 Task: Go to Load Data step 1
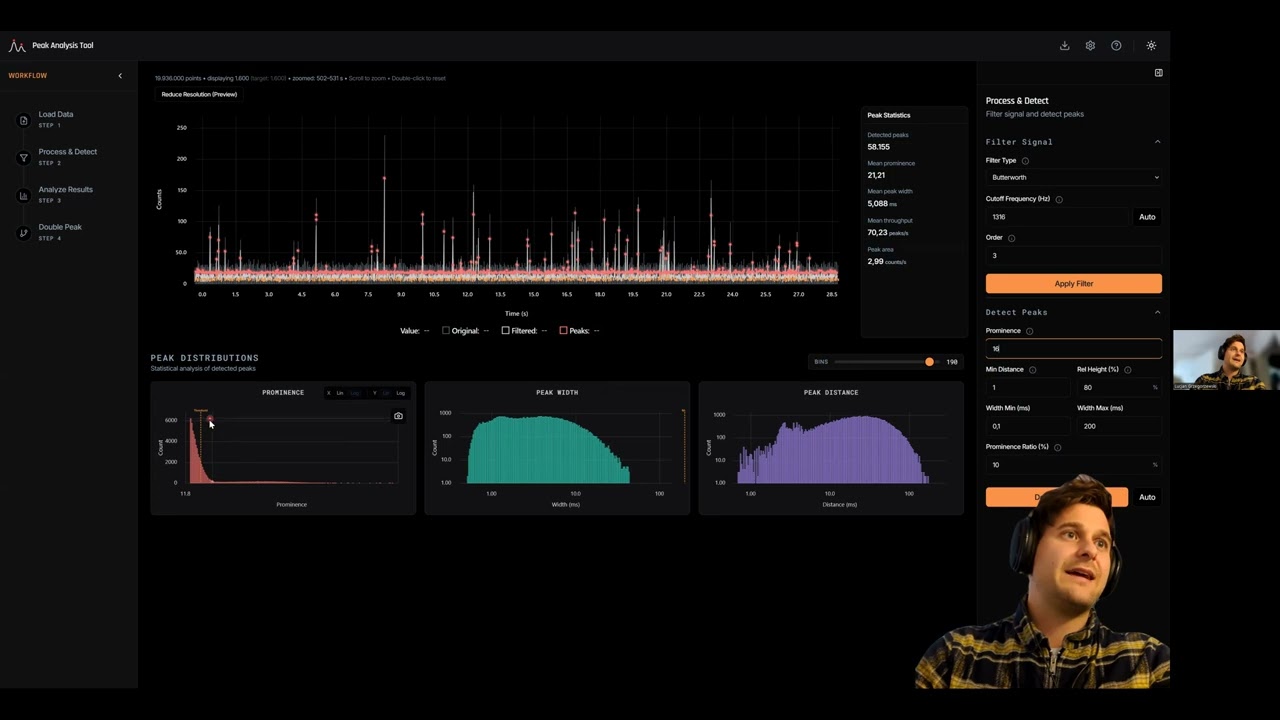tap(56, 119)
